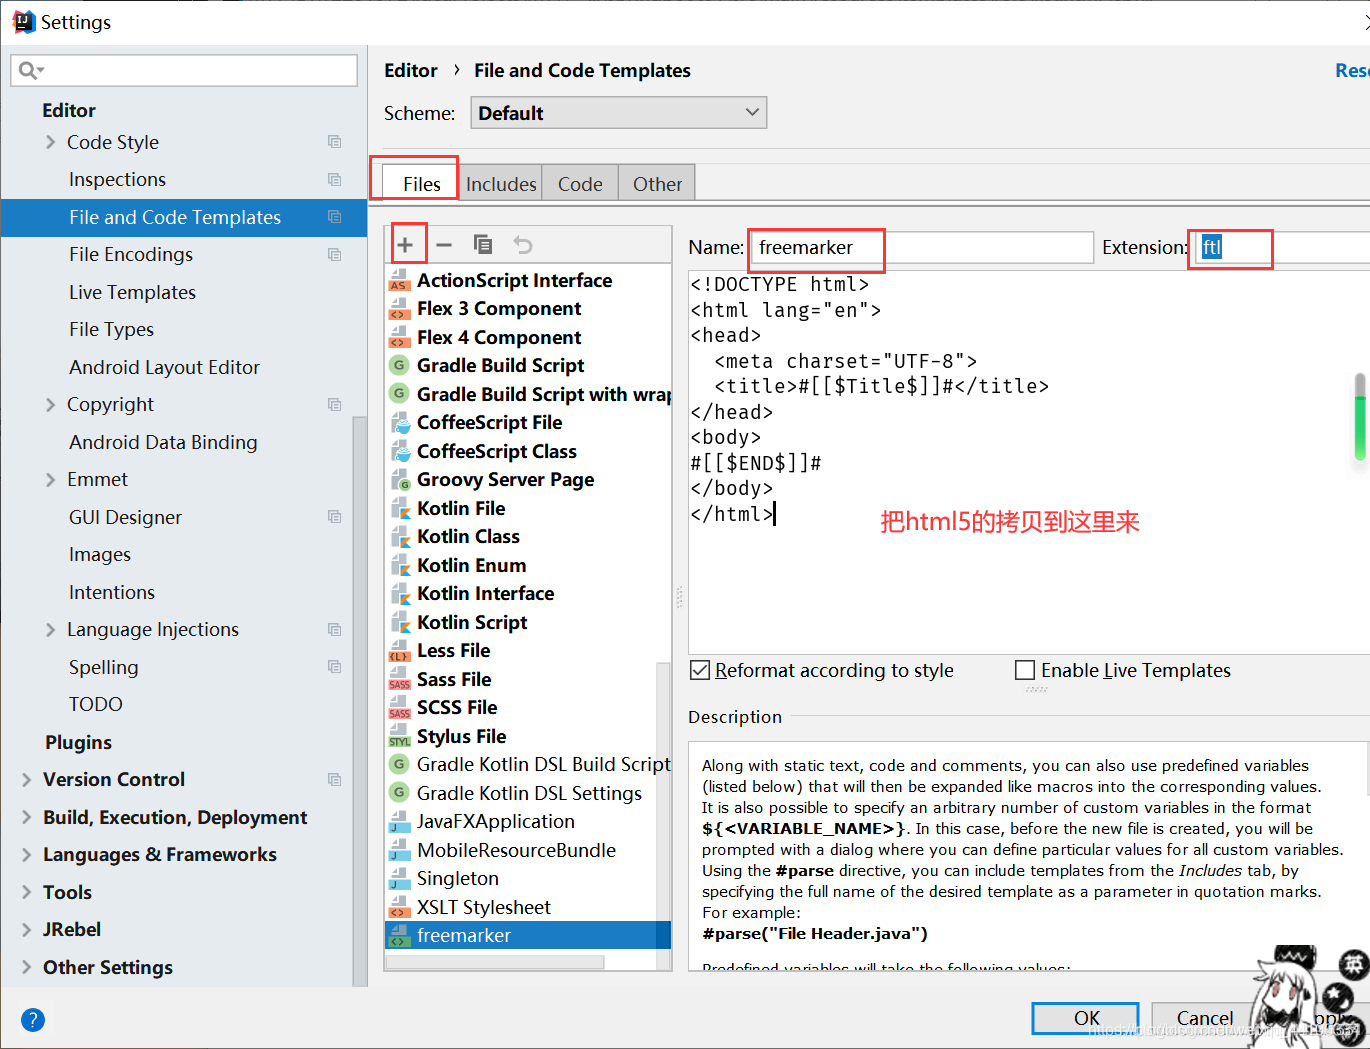This screenshot has width=1370, height=1049.
Task: Switch to the Code tab
Action: (580, 184)
